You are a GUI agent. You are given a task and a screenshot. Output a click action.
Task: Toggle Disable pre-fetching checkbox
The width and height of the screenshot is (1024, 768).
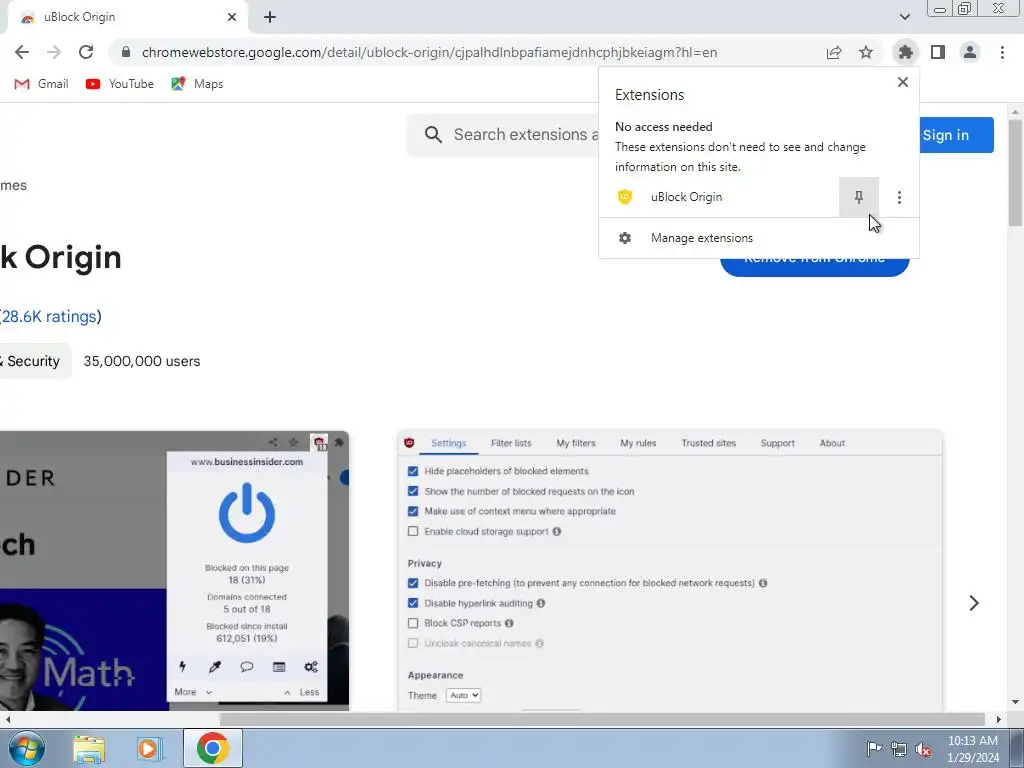[413, 583]
